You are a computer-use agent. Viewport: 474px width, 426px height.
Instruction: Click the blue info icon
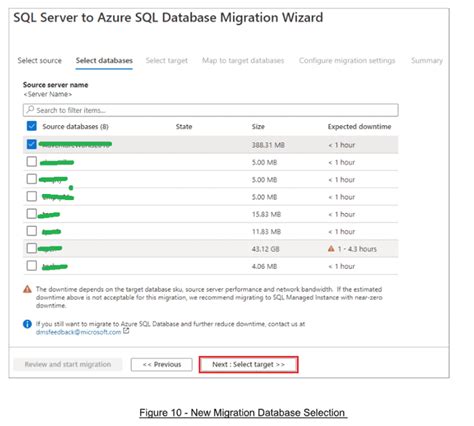click(x=27, y=324)
